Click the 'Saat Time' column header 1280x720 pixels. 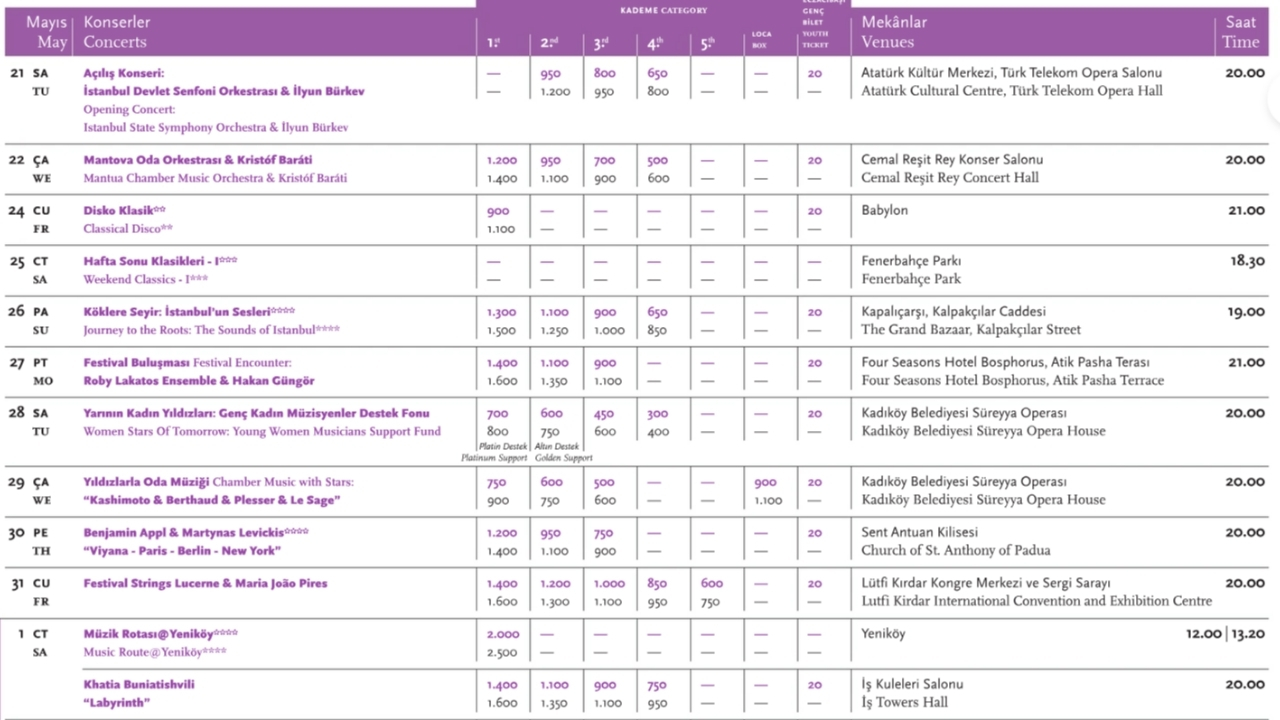[x=1241, y=32]
